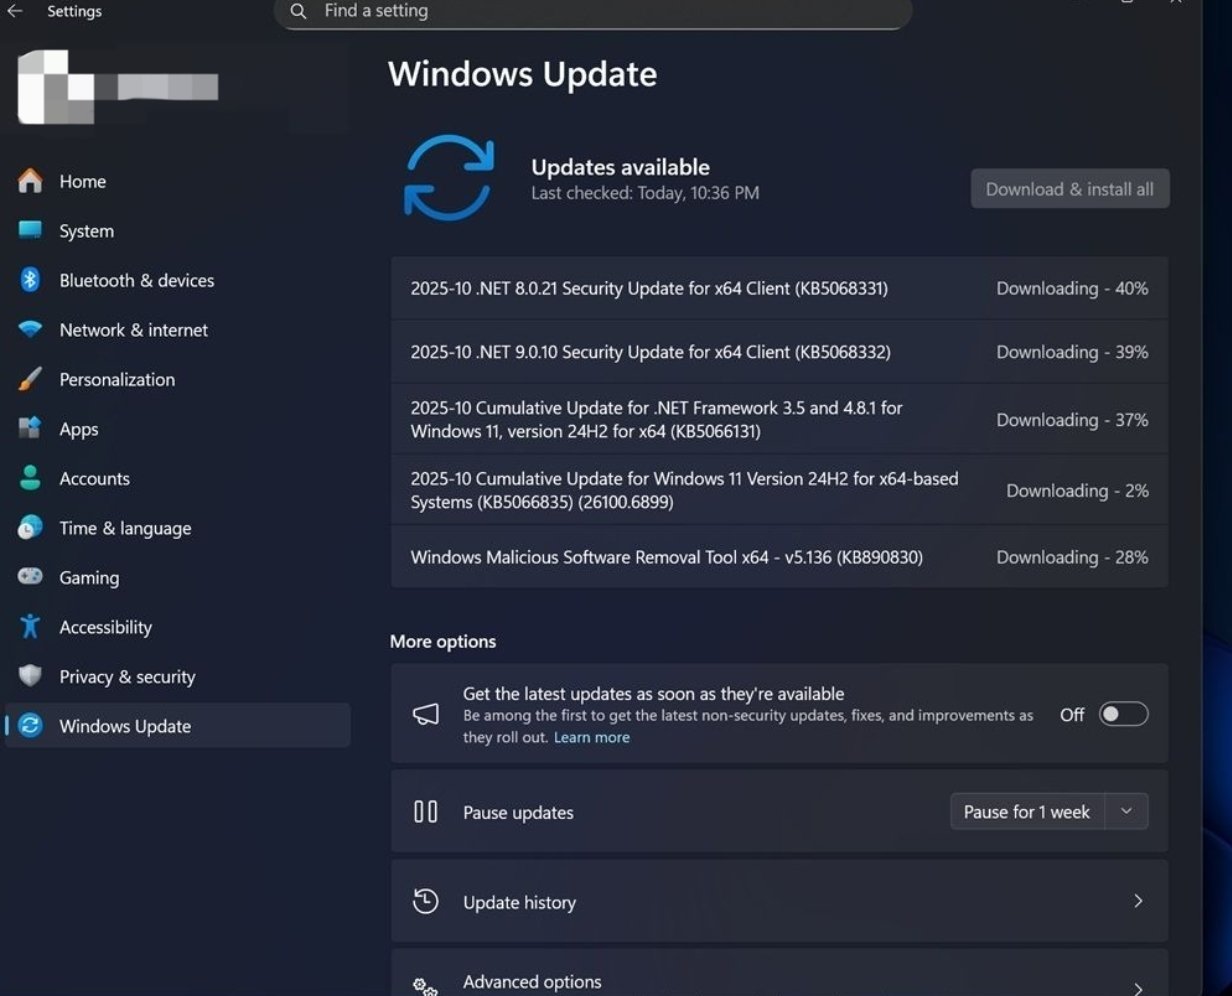Image resolution: width=1232 pixels, height=996 pixels.
Task: Click the Advanced options gears icon
Action: tap(426, 987)
